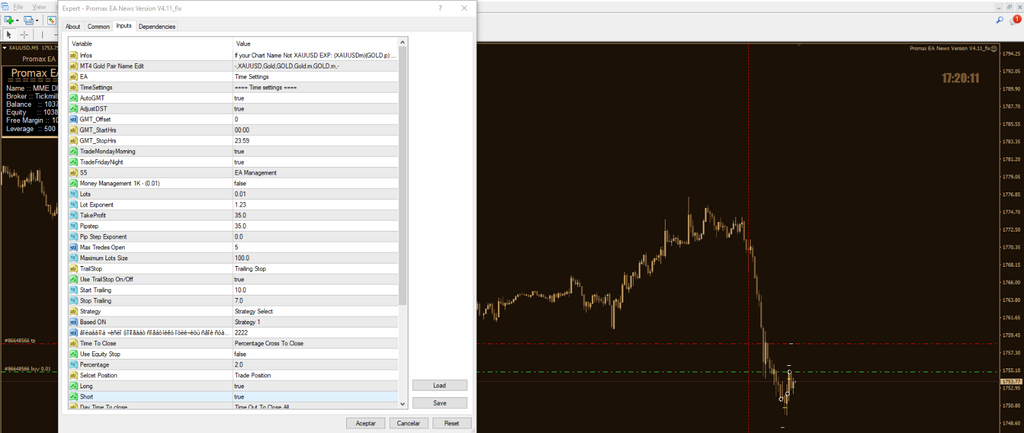
Task: Select icon of Short row
Action: click(x=74, y=396)
